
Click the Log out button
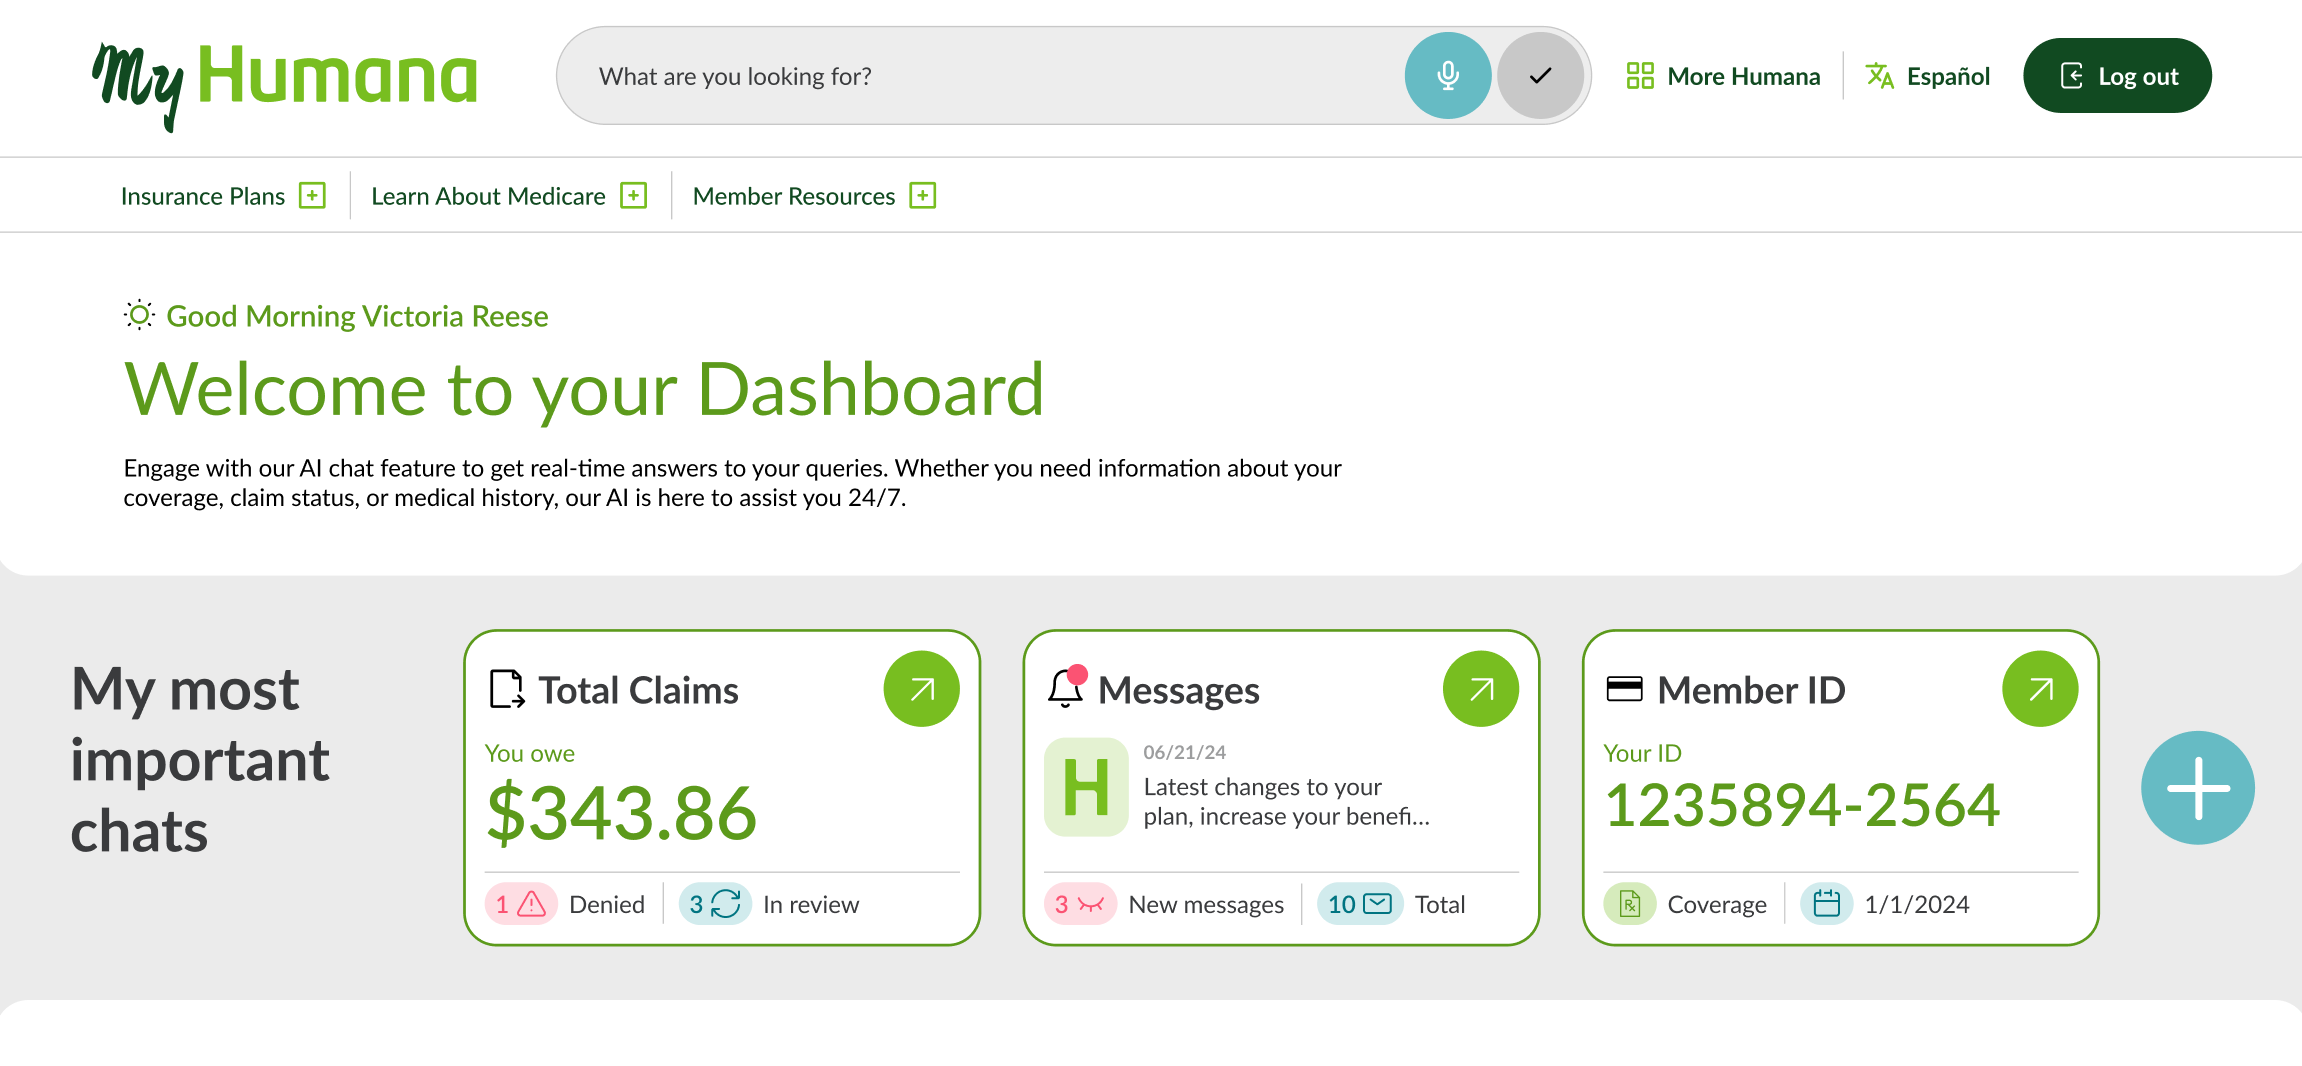click(x=2117, y=76)
